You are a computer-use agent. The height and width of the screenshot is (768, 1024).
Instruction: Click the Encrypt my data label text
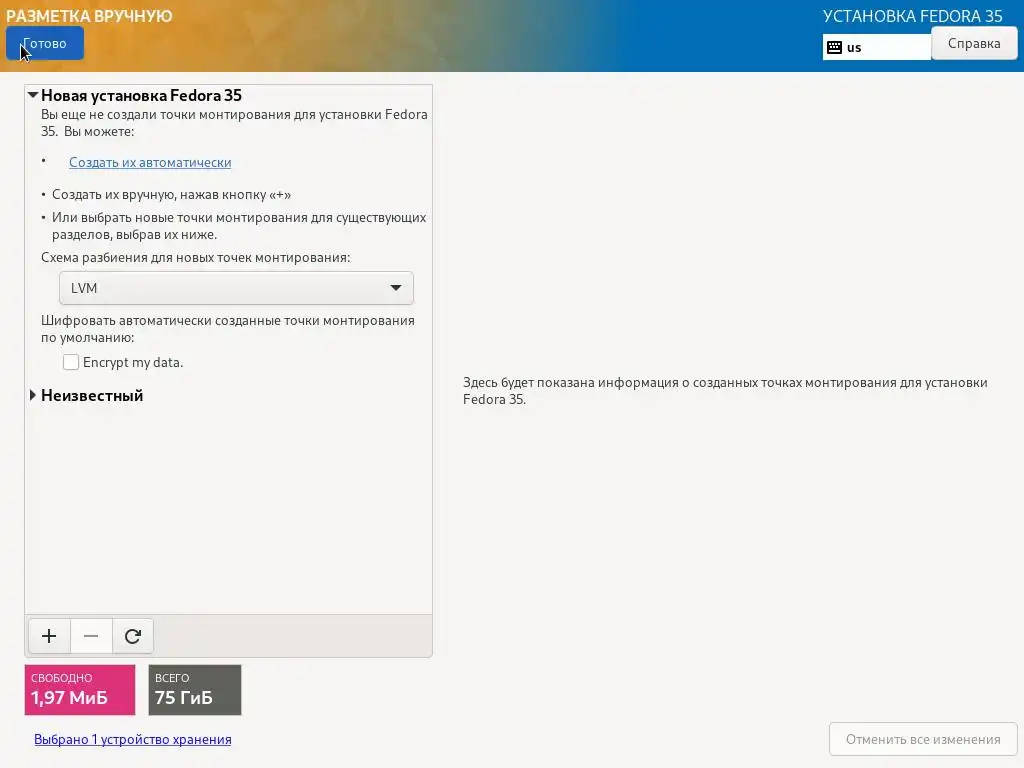tap(133, 362)
